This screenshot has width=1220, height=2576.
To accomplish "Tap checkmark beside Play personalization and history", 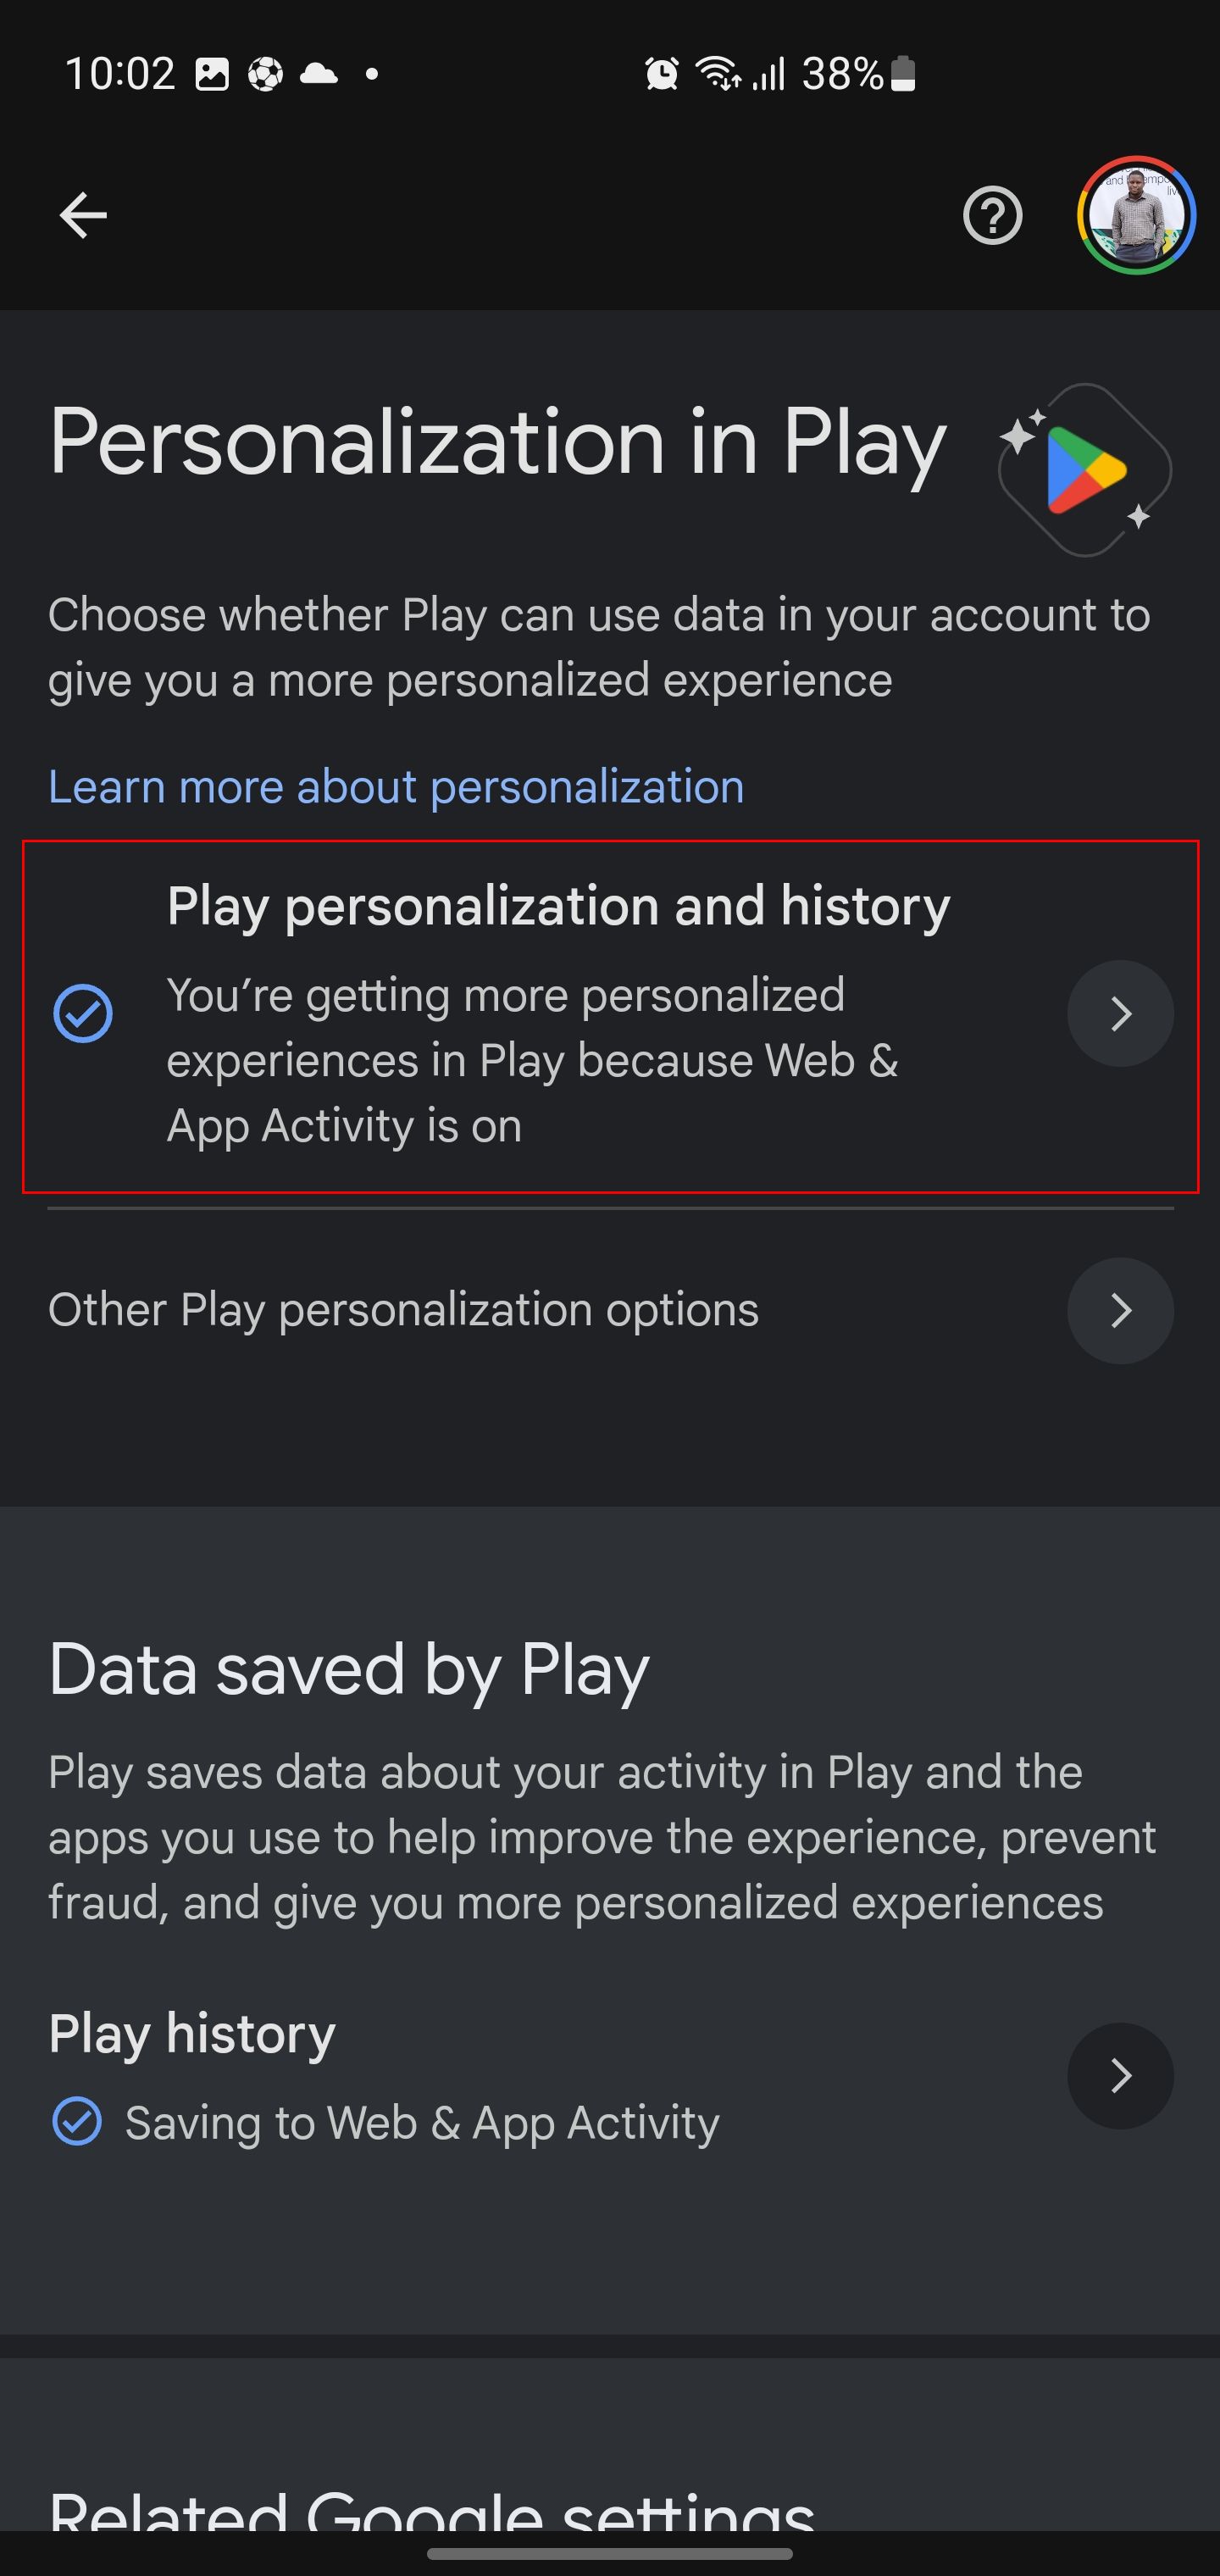I will click(x=83, y=1014).
